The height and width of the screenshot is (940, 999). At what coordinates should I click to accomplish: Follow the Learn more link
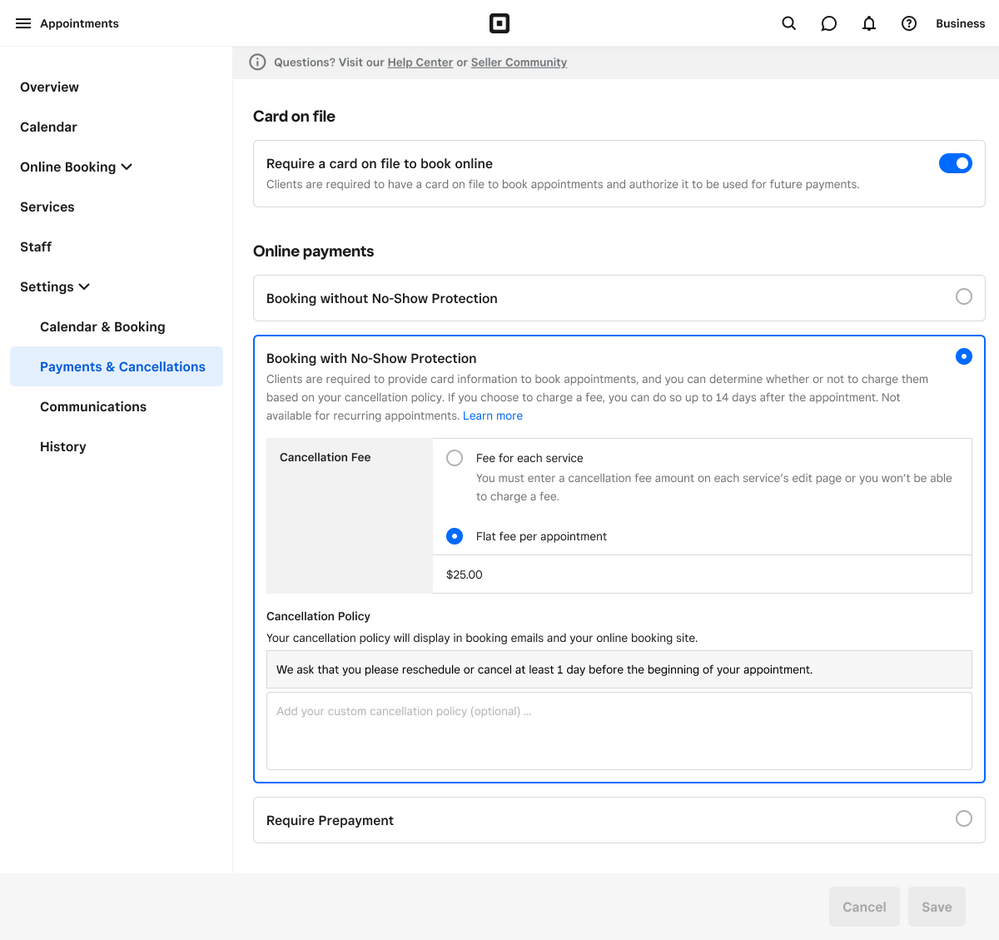pos(492,416)
